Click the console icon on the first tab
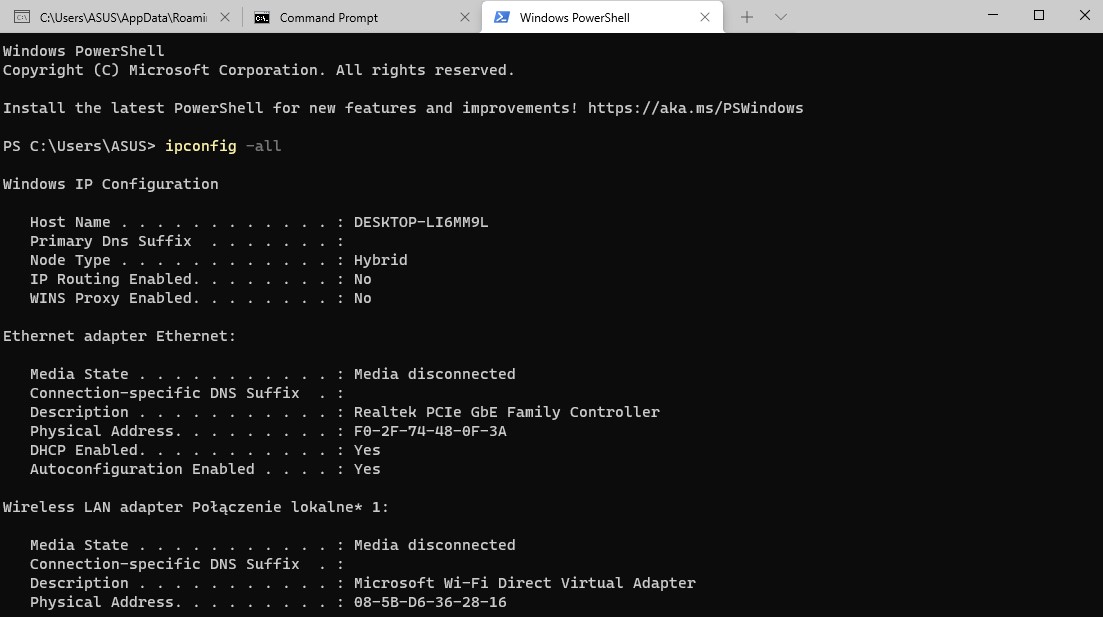Screen dimensions: 1103x617 coord(21,17)
